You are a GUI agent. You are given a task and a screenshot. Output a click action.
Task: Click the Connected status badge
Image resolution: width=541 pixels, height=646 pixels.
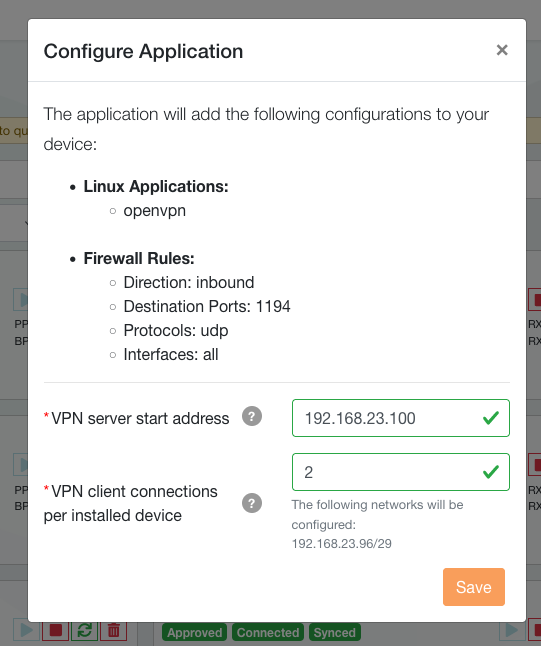tap(268, 632)
